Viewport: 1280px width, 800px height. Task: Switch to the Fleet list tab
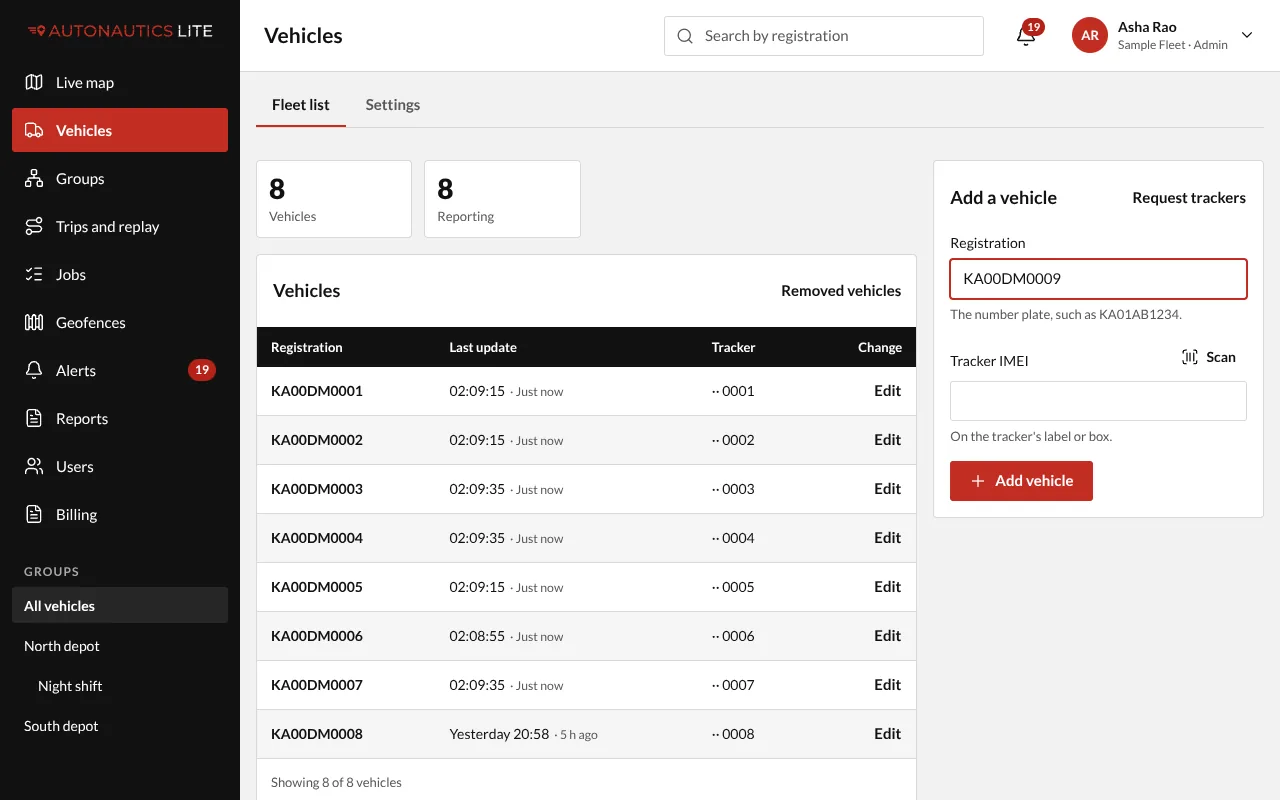tap(301, 104)
